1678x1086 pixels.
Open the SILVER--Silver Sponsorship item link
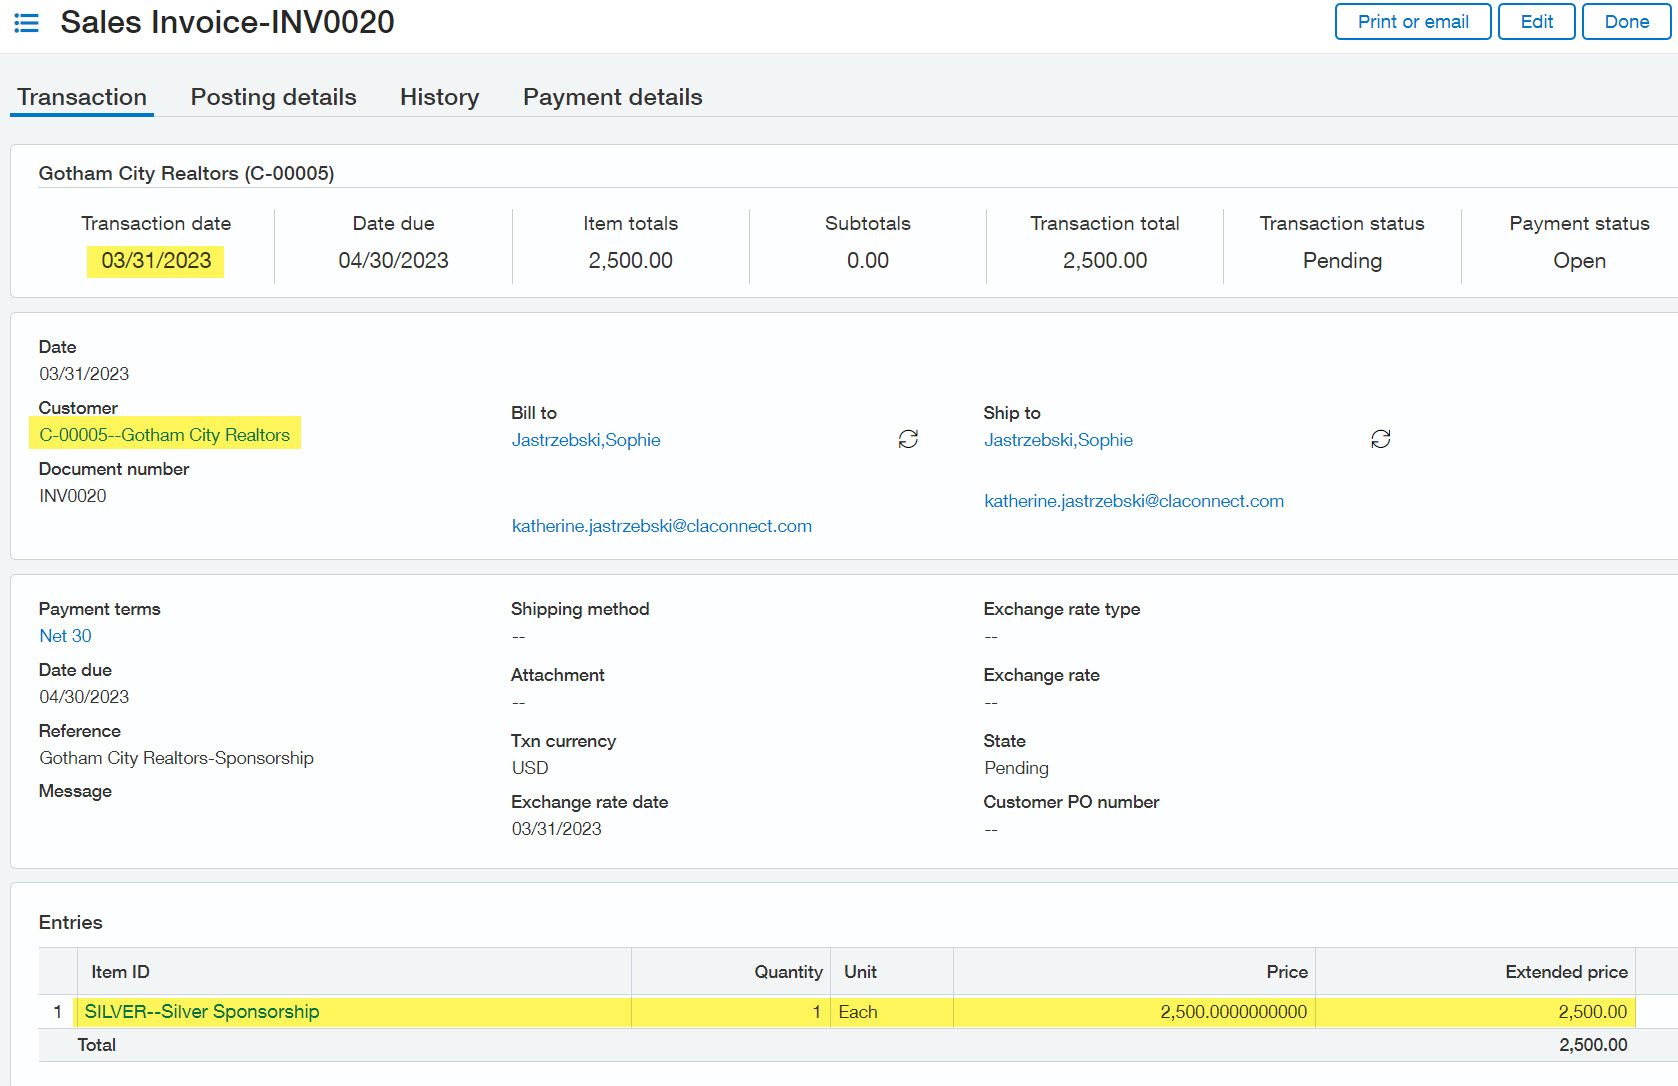pos(202,1012)
